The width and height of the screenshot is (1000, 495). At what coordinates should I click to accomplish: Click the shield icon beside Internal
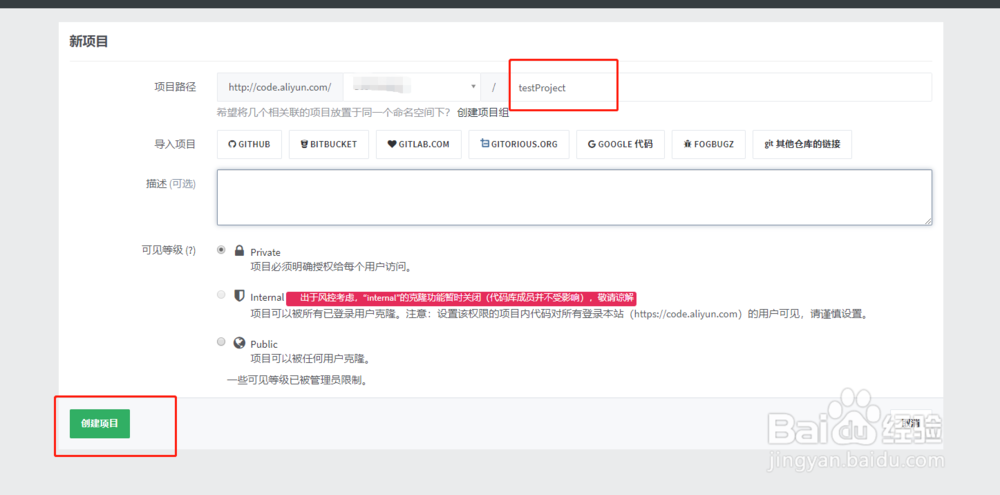click(239, 295)
